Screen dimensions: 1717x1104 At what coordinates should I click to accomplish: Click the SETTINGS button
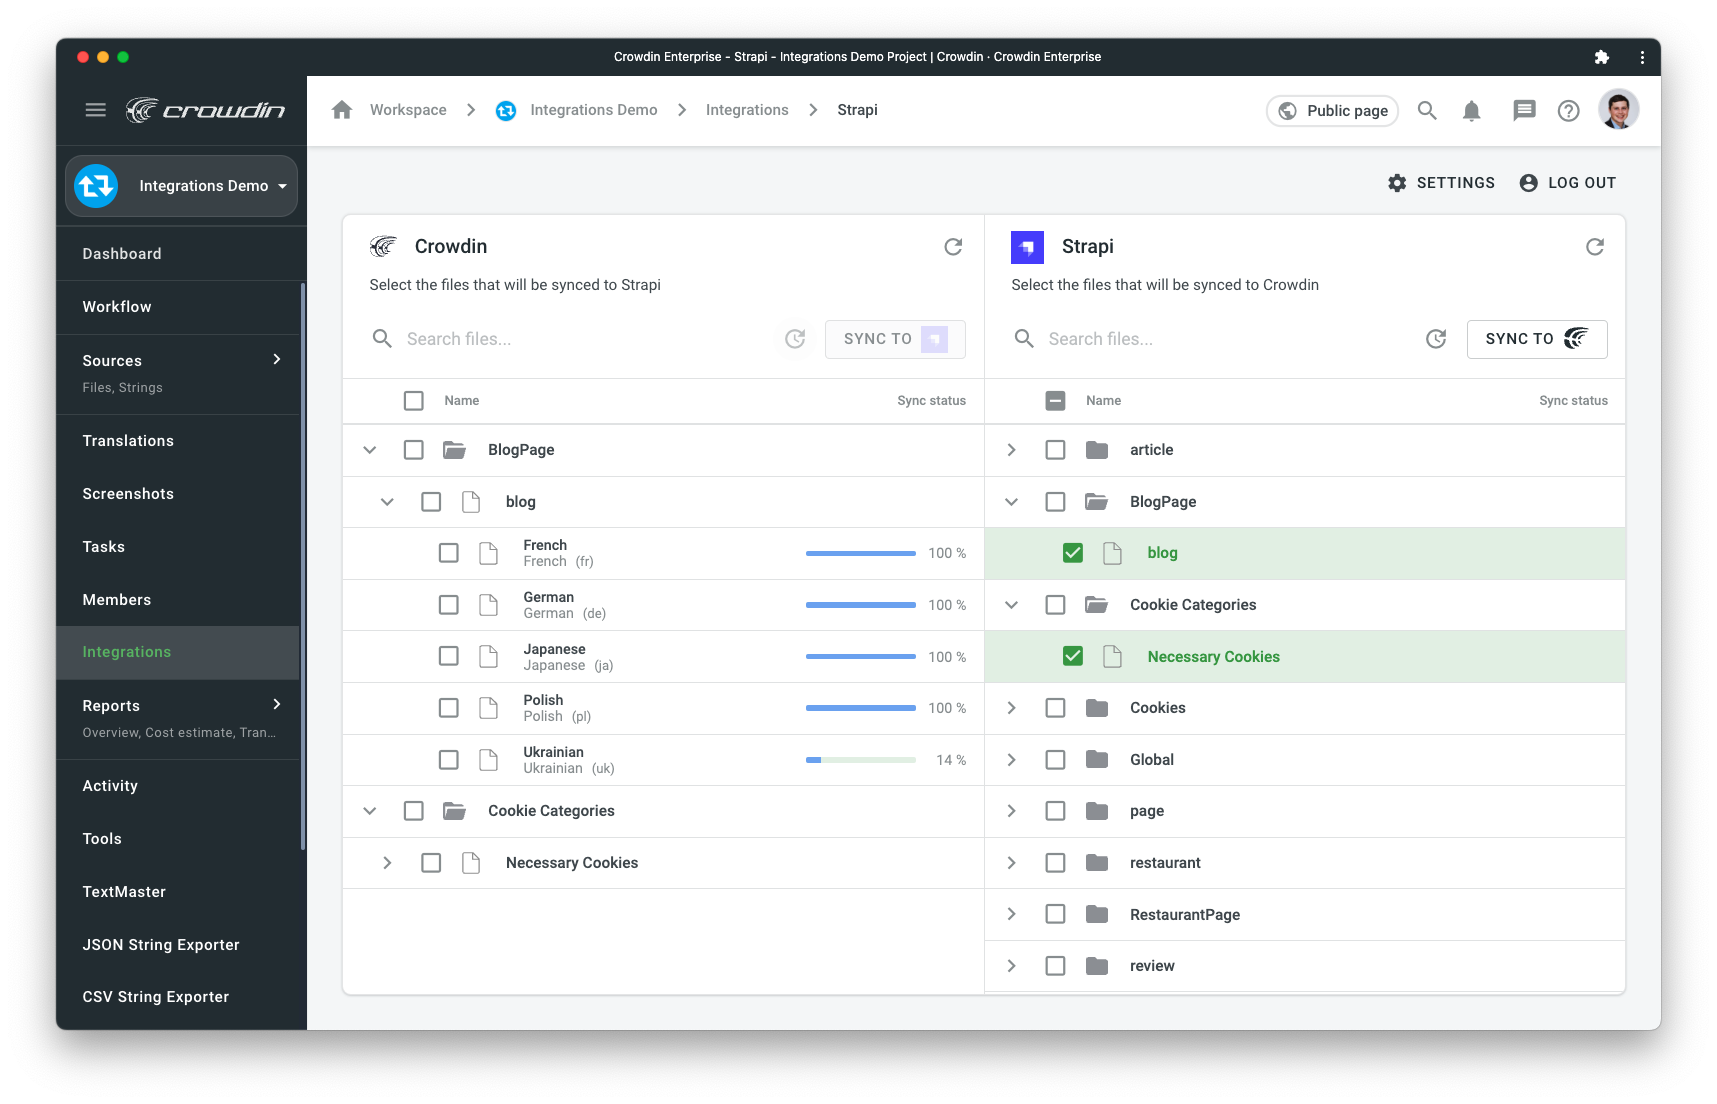(1441, 183)
